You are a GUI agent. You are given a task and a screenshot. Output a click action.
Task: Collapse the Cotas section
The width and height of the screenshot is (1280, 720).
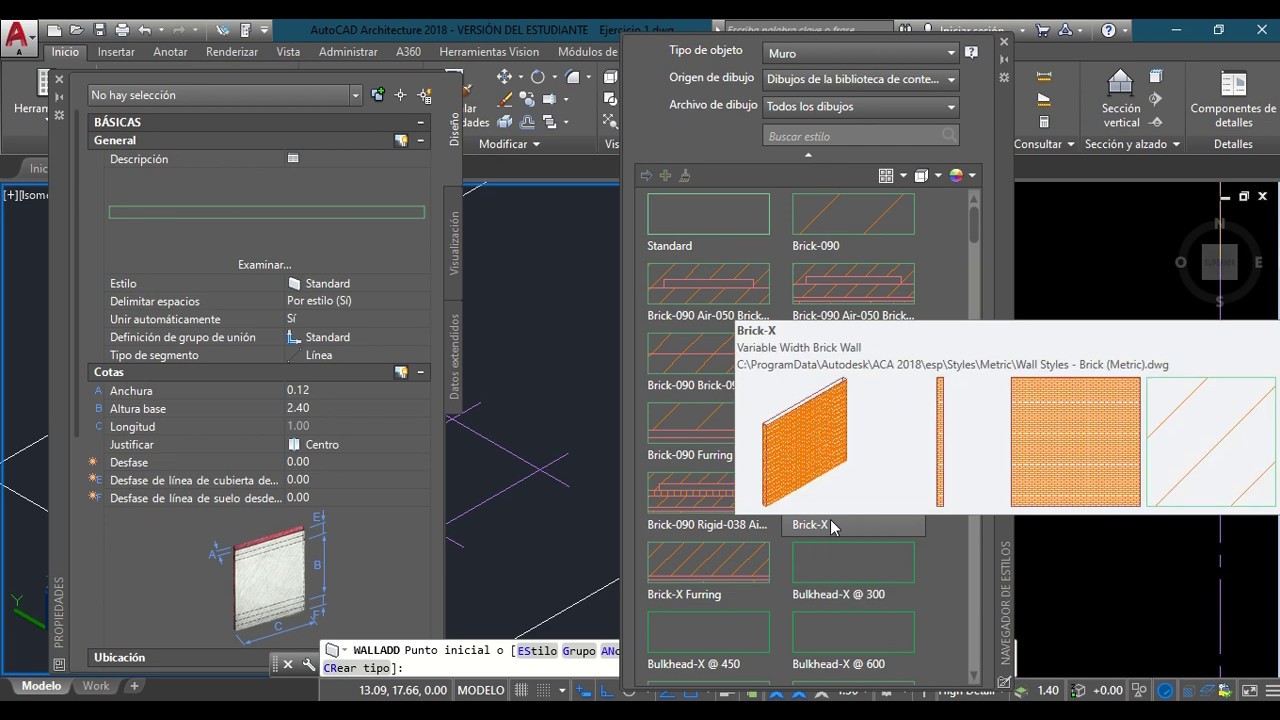pos(421,372)
